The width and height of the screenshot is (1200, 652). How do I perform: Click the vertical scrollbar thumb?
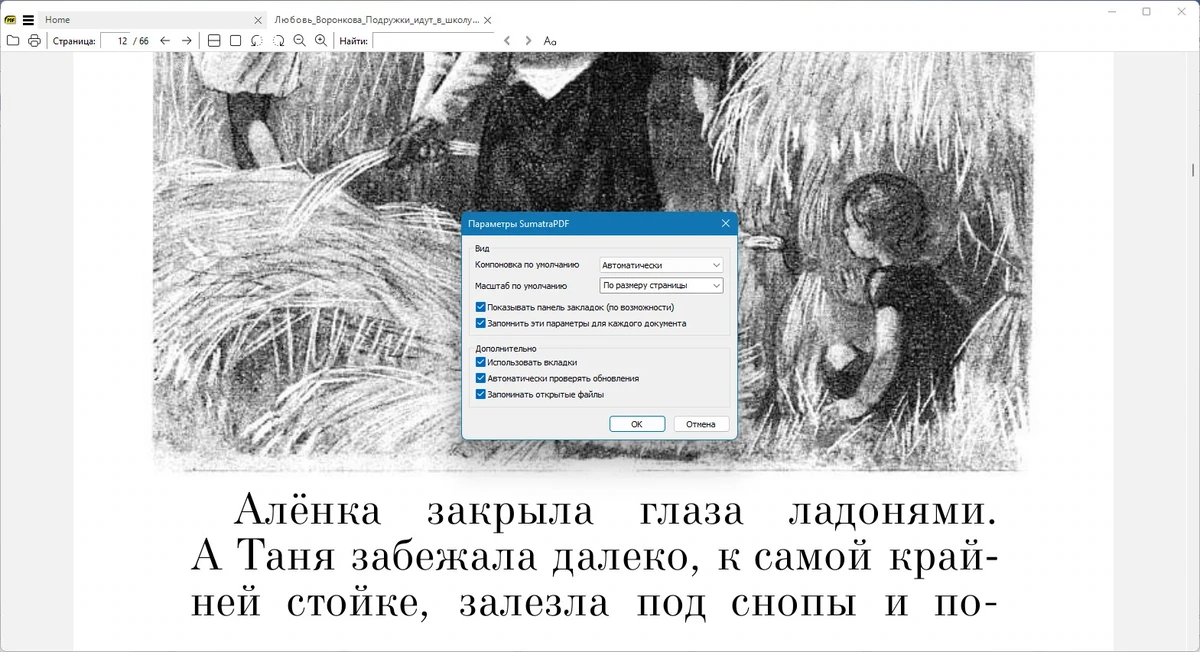(x=1193, y=170)
